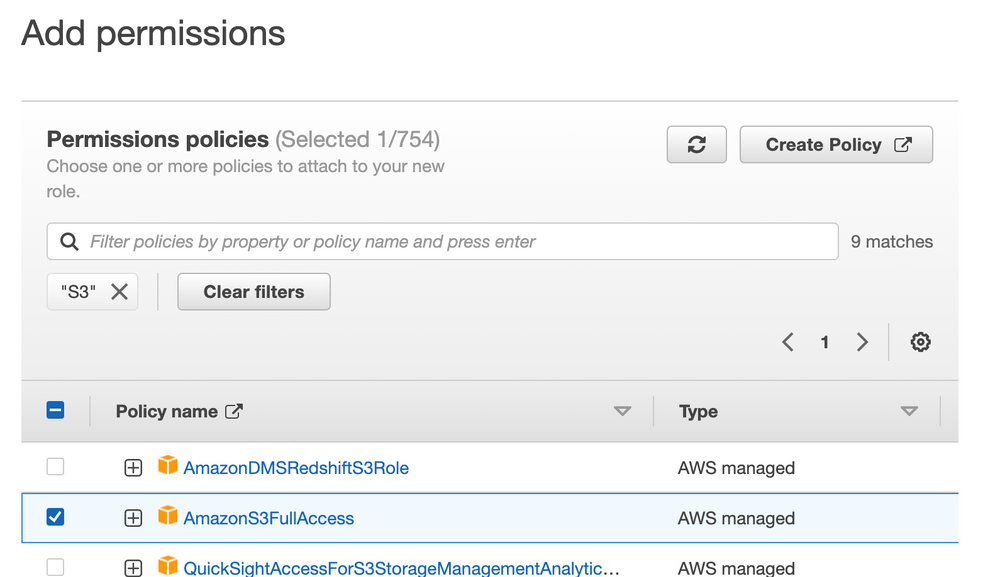Open the table preferences gear icon
This screenshot has height=577, width=1000.
(x=920, y=341)
